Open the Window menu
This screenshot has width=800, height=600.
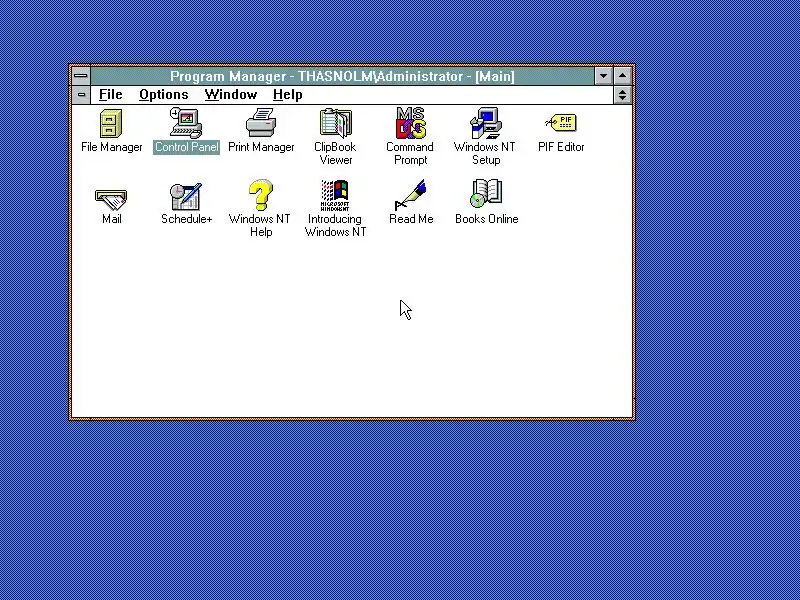click(231, 94)
